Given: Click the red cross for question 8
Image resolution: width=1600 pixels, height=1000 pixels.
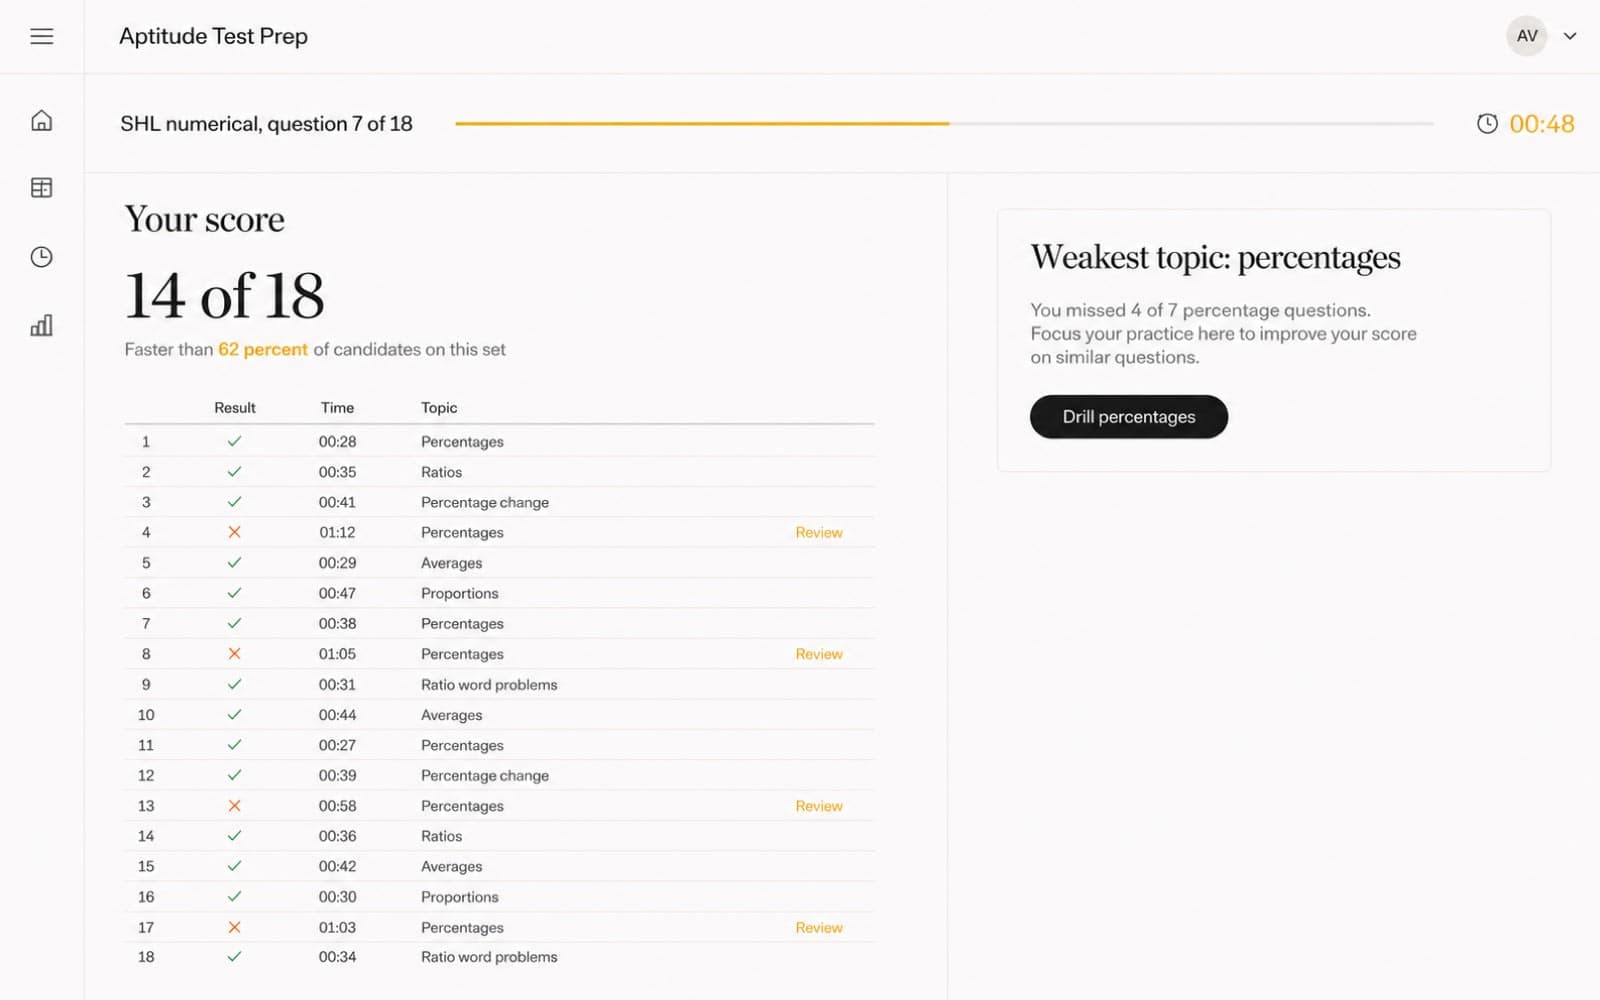Looking at the screenshot, I should (234, 654).
